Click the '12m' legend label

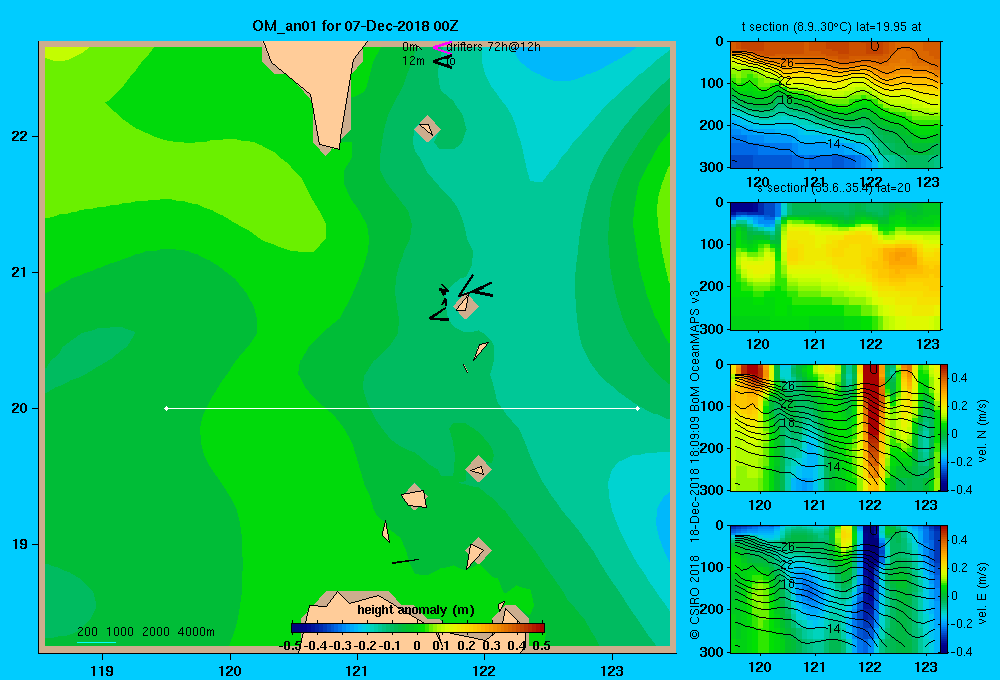[413, 61]
